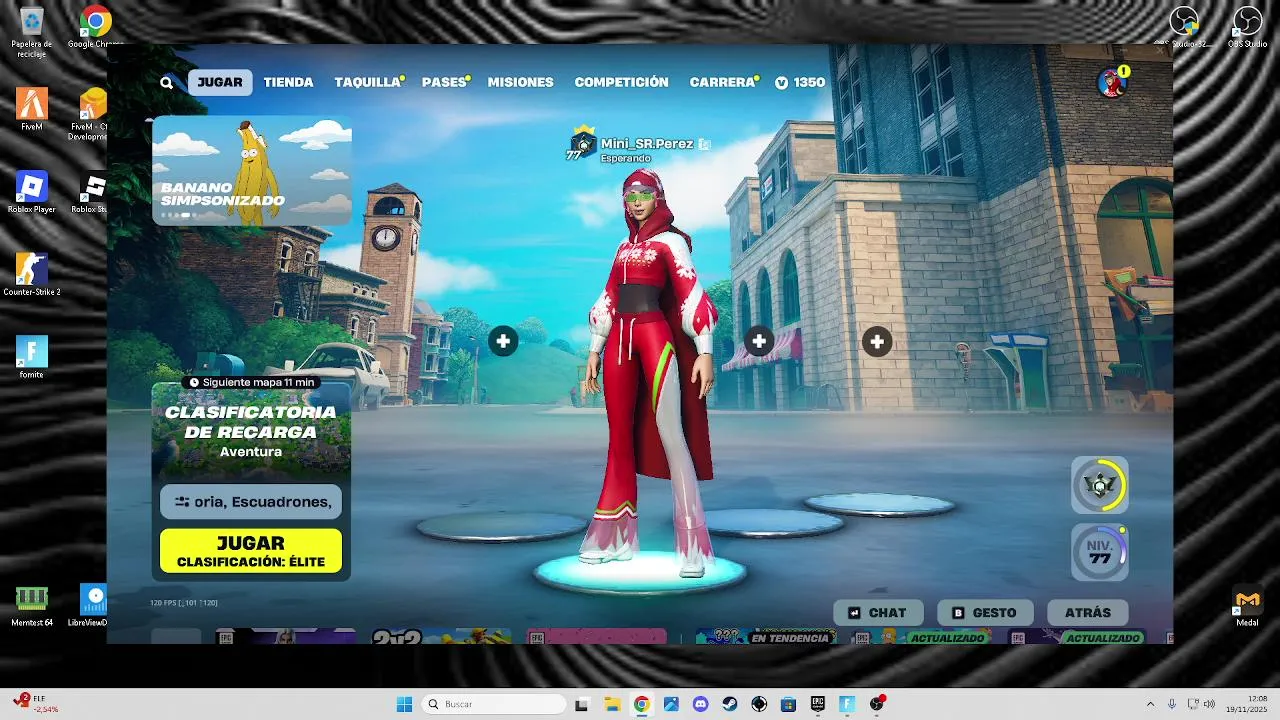Open the CARRERA tab
The width and height of the screenshot is (1280, 720).
click(x=722, y=83)
